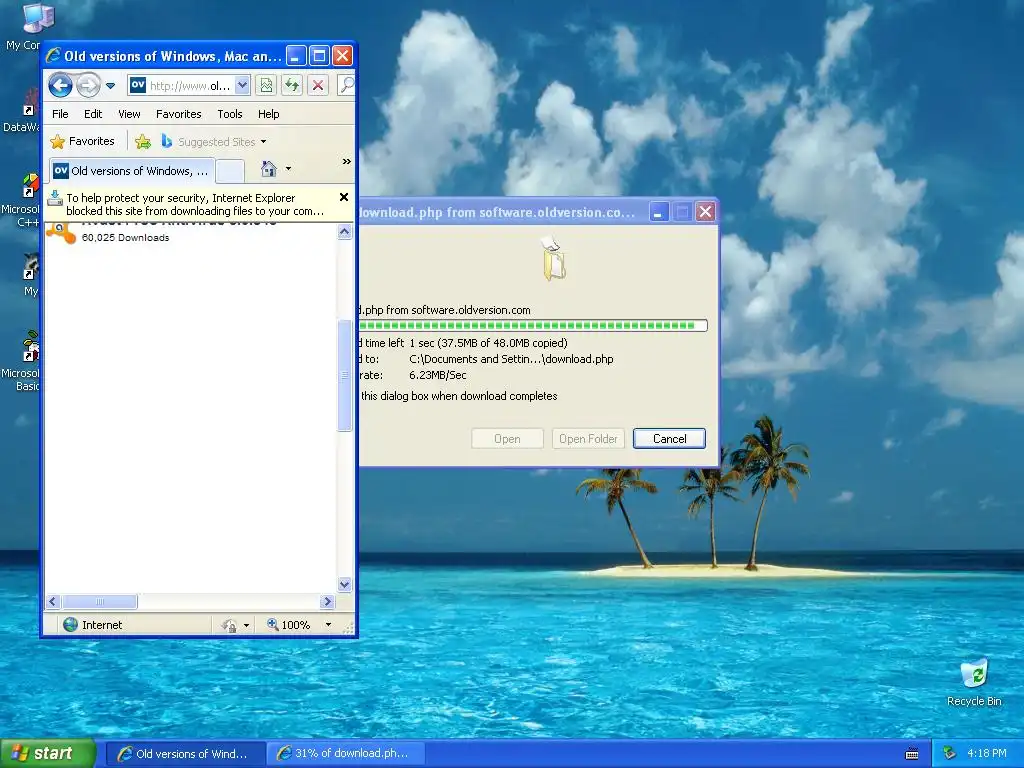Select the Recycle Bin desktop icon

[x=974, y=682]
